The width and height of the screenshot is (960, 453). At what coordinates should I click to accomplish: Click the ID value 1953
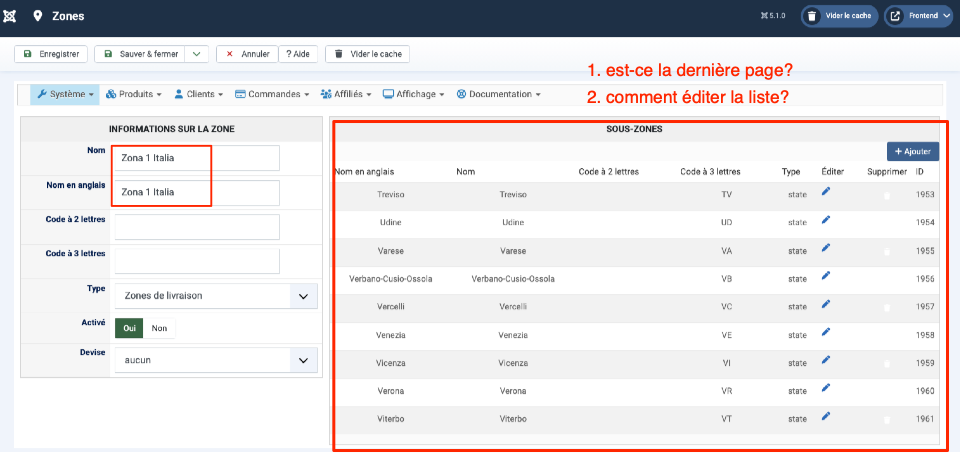(x=925, y=195)
